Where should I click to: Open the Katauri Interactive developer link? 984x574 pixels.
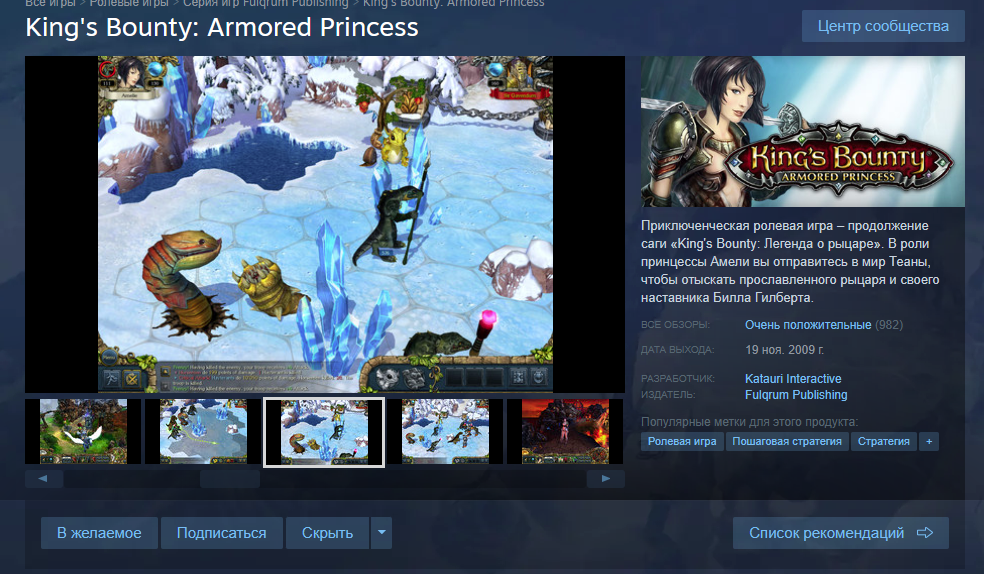tap(793, 378)
